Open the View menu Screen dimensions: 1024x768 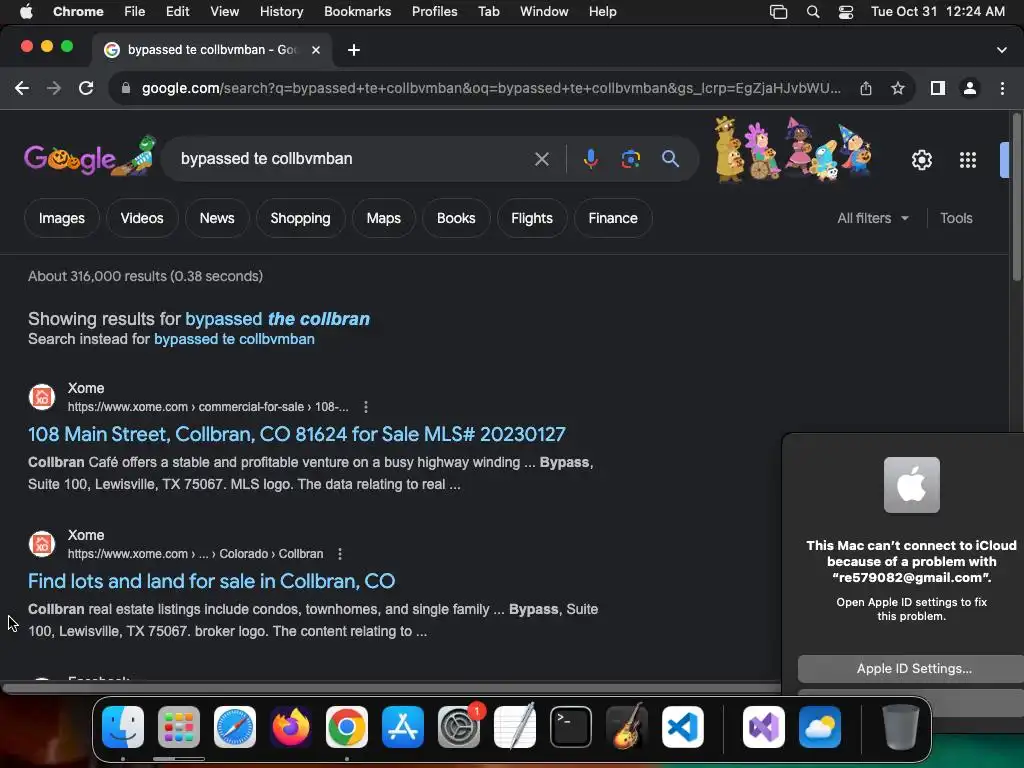(225, 12)
